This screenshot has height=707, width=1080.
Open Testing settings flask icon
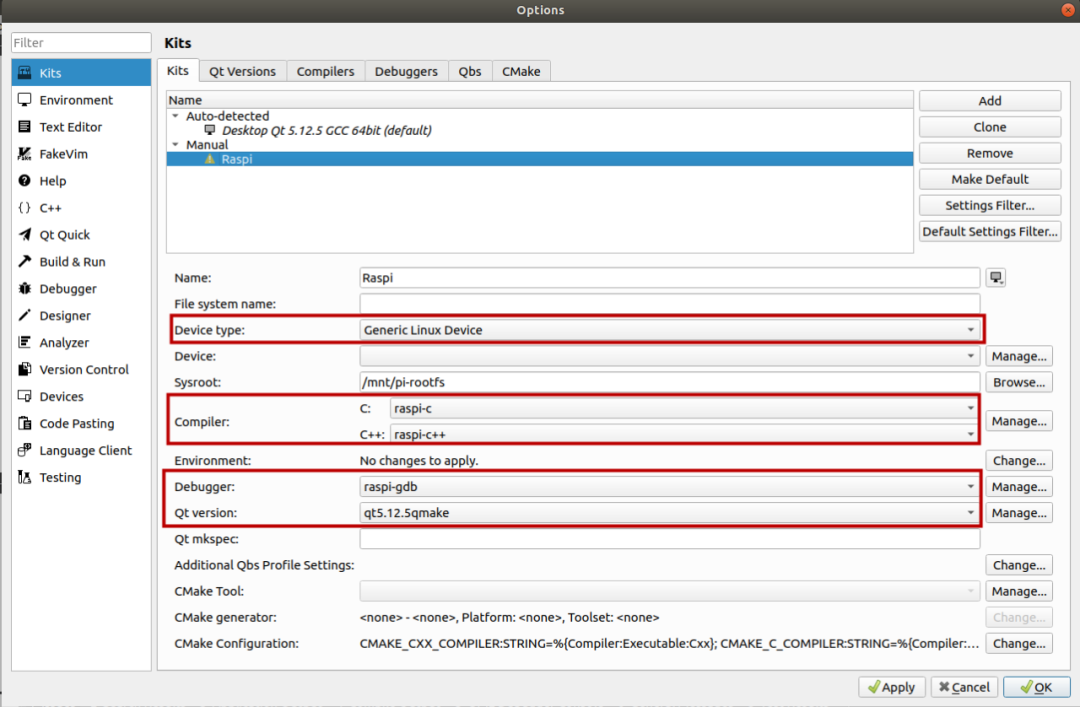pyautogui.click(x=25, y=477)
